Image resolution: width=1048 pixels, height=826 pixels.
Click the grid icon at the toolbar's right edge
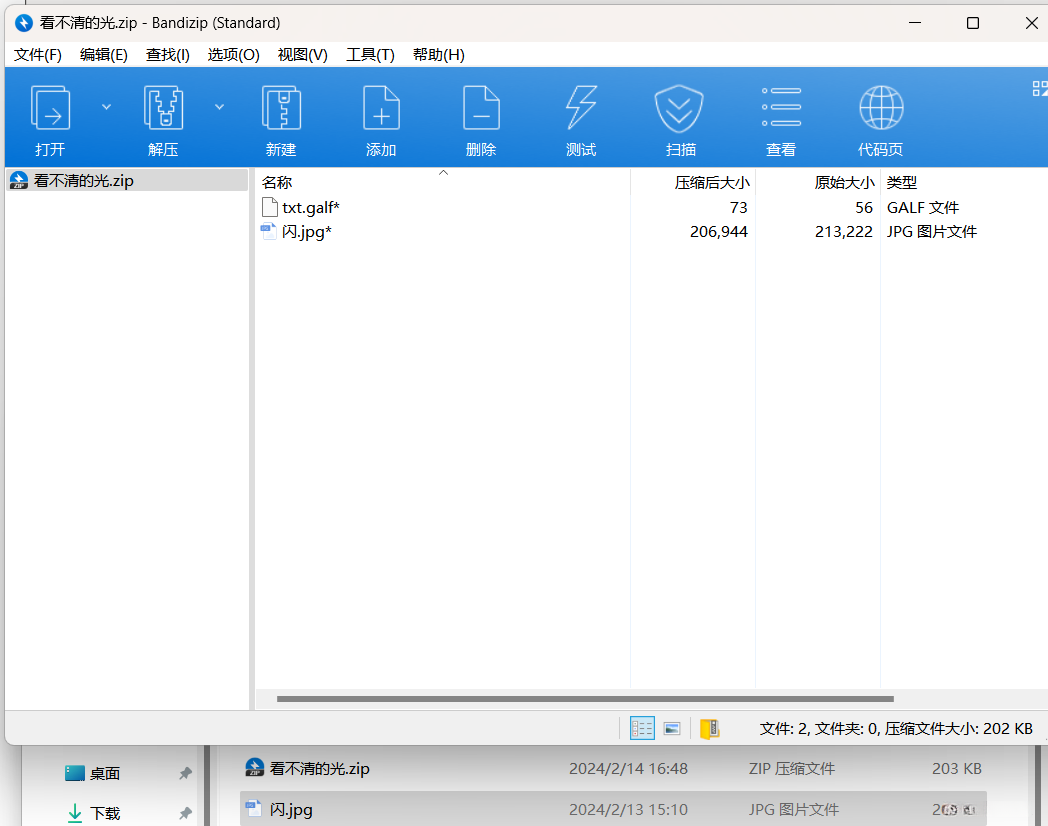click(x=1040, y=88)
